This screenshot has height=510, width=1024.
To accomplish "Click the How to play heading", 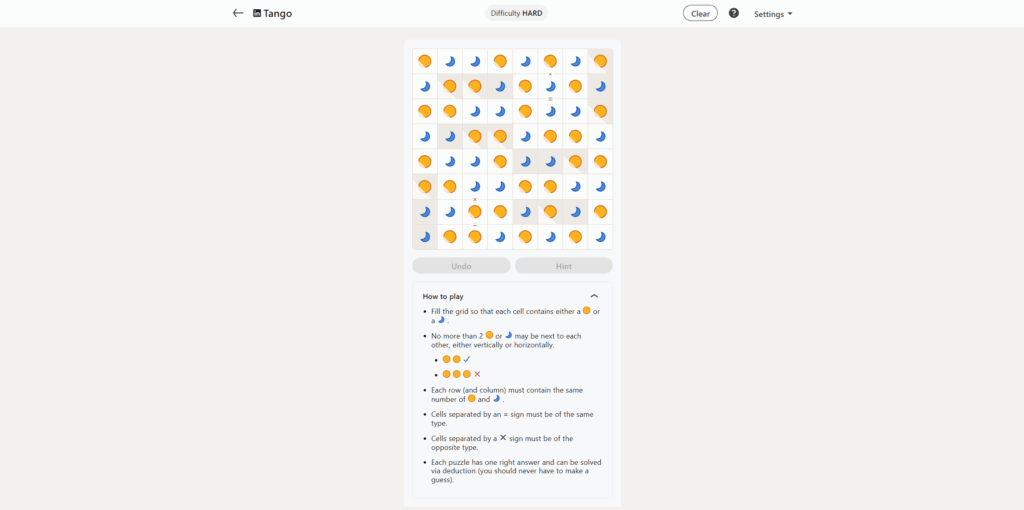I will pos(443,296).
